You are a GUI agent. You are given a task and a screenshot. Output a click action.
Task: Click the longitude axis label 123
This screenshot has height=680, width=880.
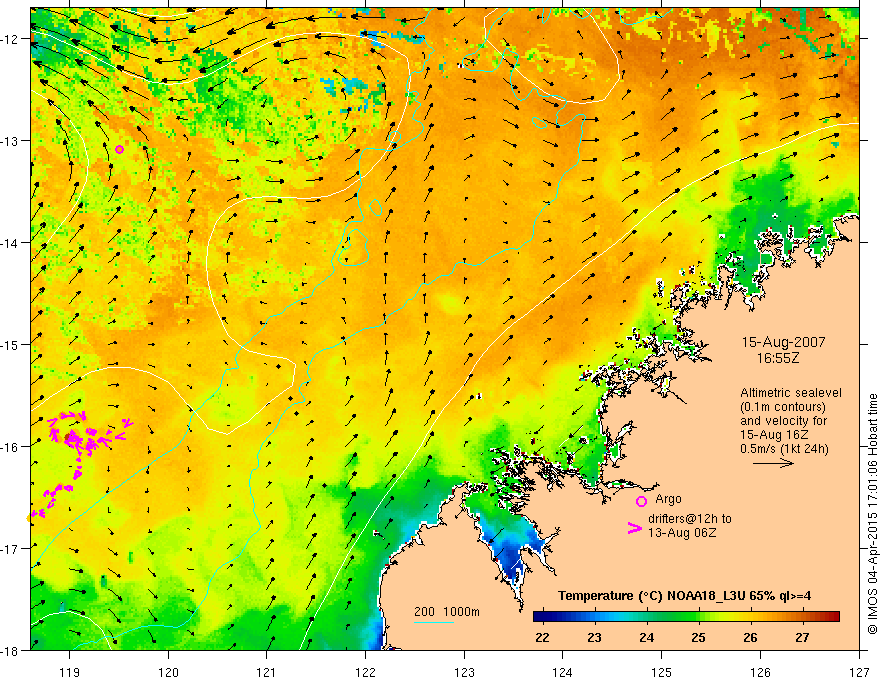[x=464, y=672]
